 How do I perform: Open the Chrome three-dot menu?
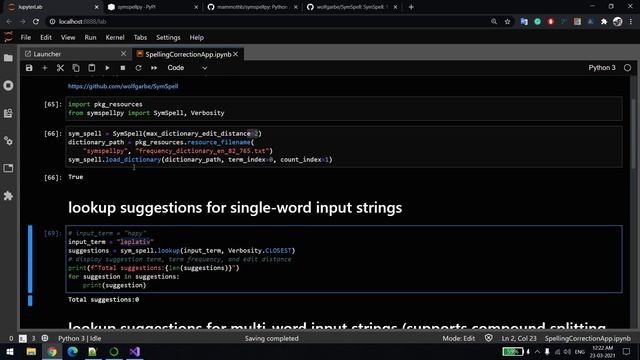click(x=631, y=22)
